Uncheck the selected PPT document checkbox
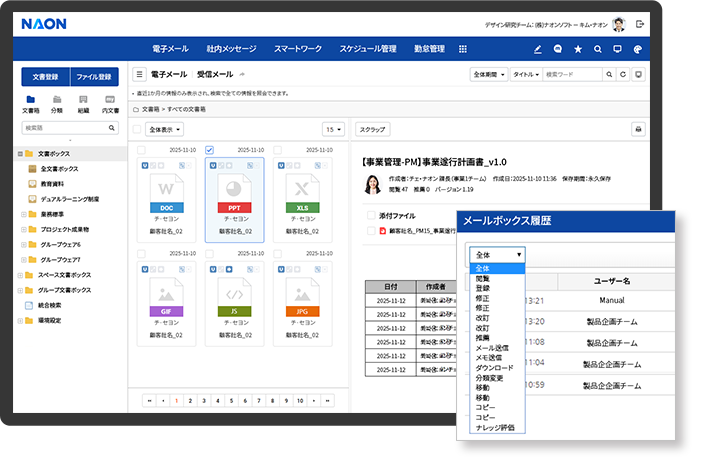The image size is (710, 460). coord(209,150)
